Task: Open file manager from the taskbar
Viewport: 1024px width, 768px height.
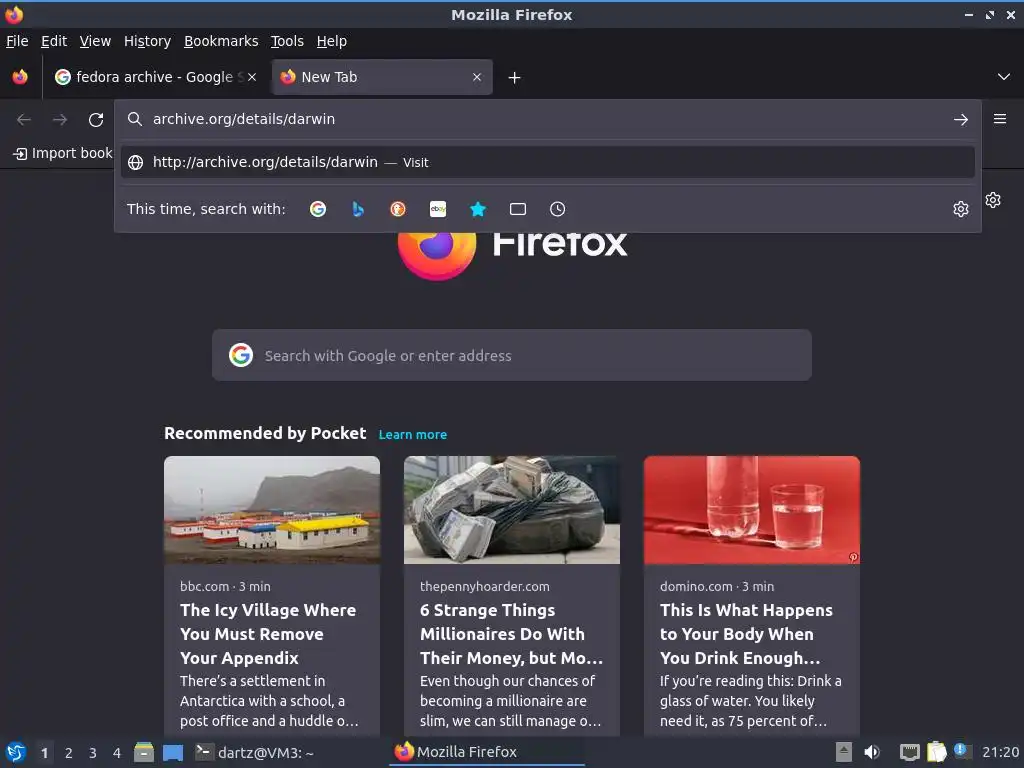Action: 144,752
